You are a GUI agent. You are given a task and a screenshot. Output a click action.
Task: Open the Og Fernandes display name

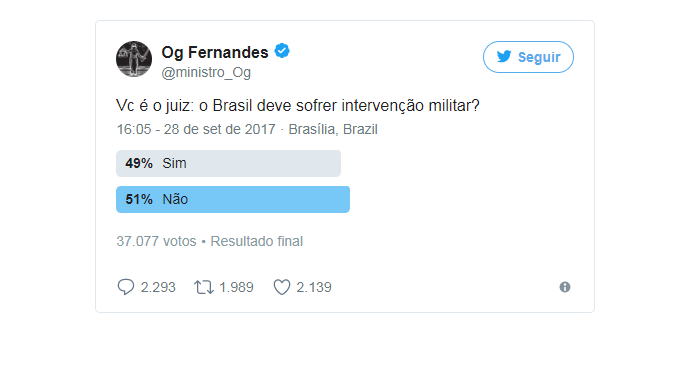coord(215,52)
